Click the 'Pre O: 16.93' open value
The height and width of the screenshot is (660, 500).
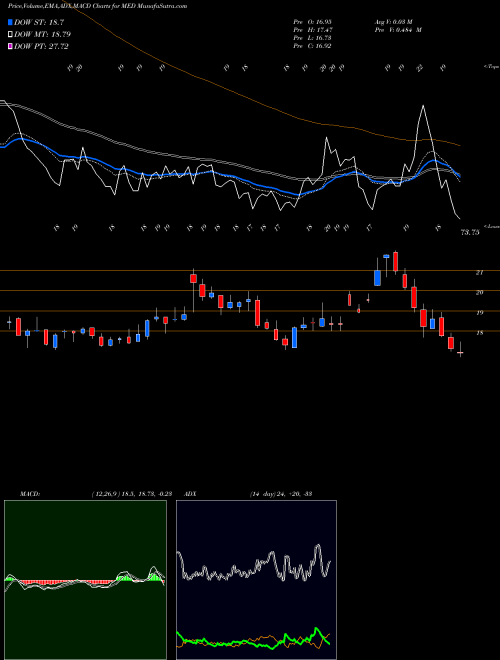tap(313, 21)
